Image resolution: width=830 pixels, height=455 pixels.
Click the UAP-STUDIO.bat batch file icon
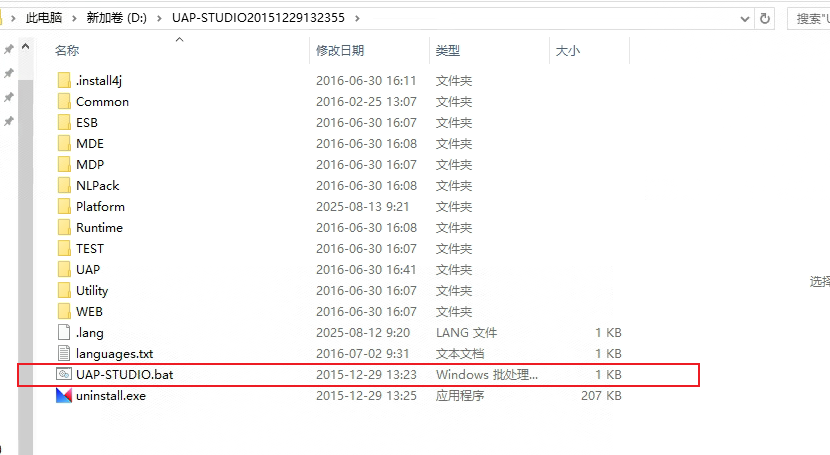click(x=64, y=375)
